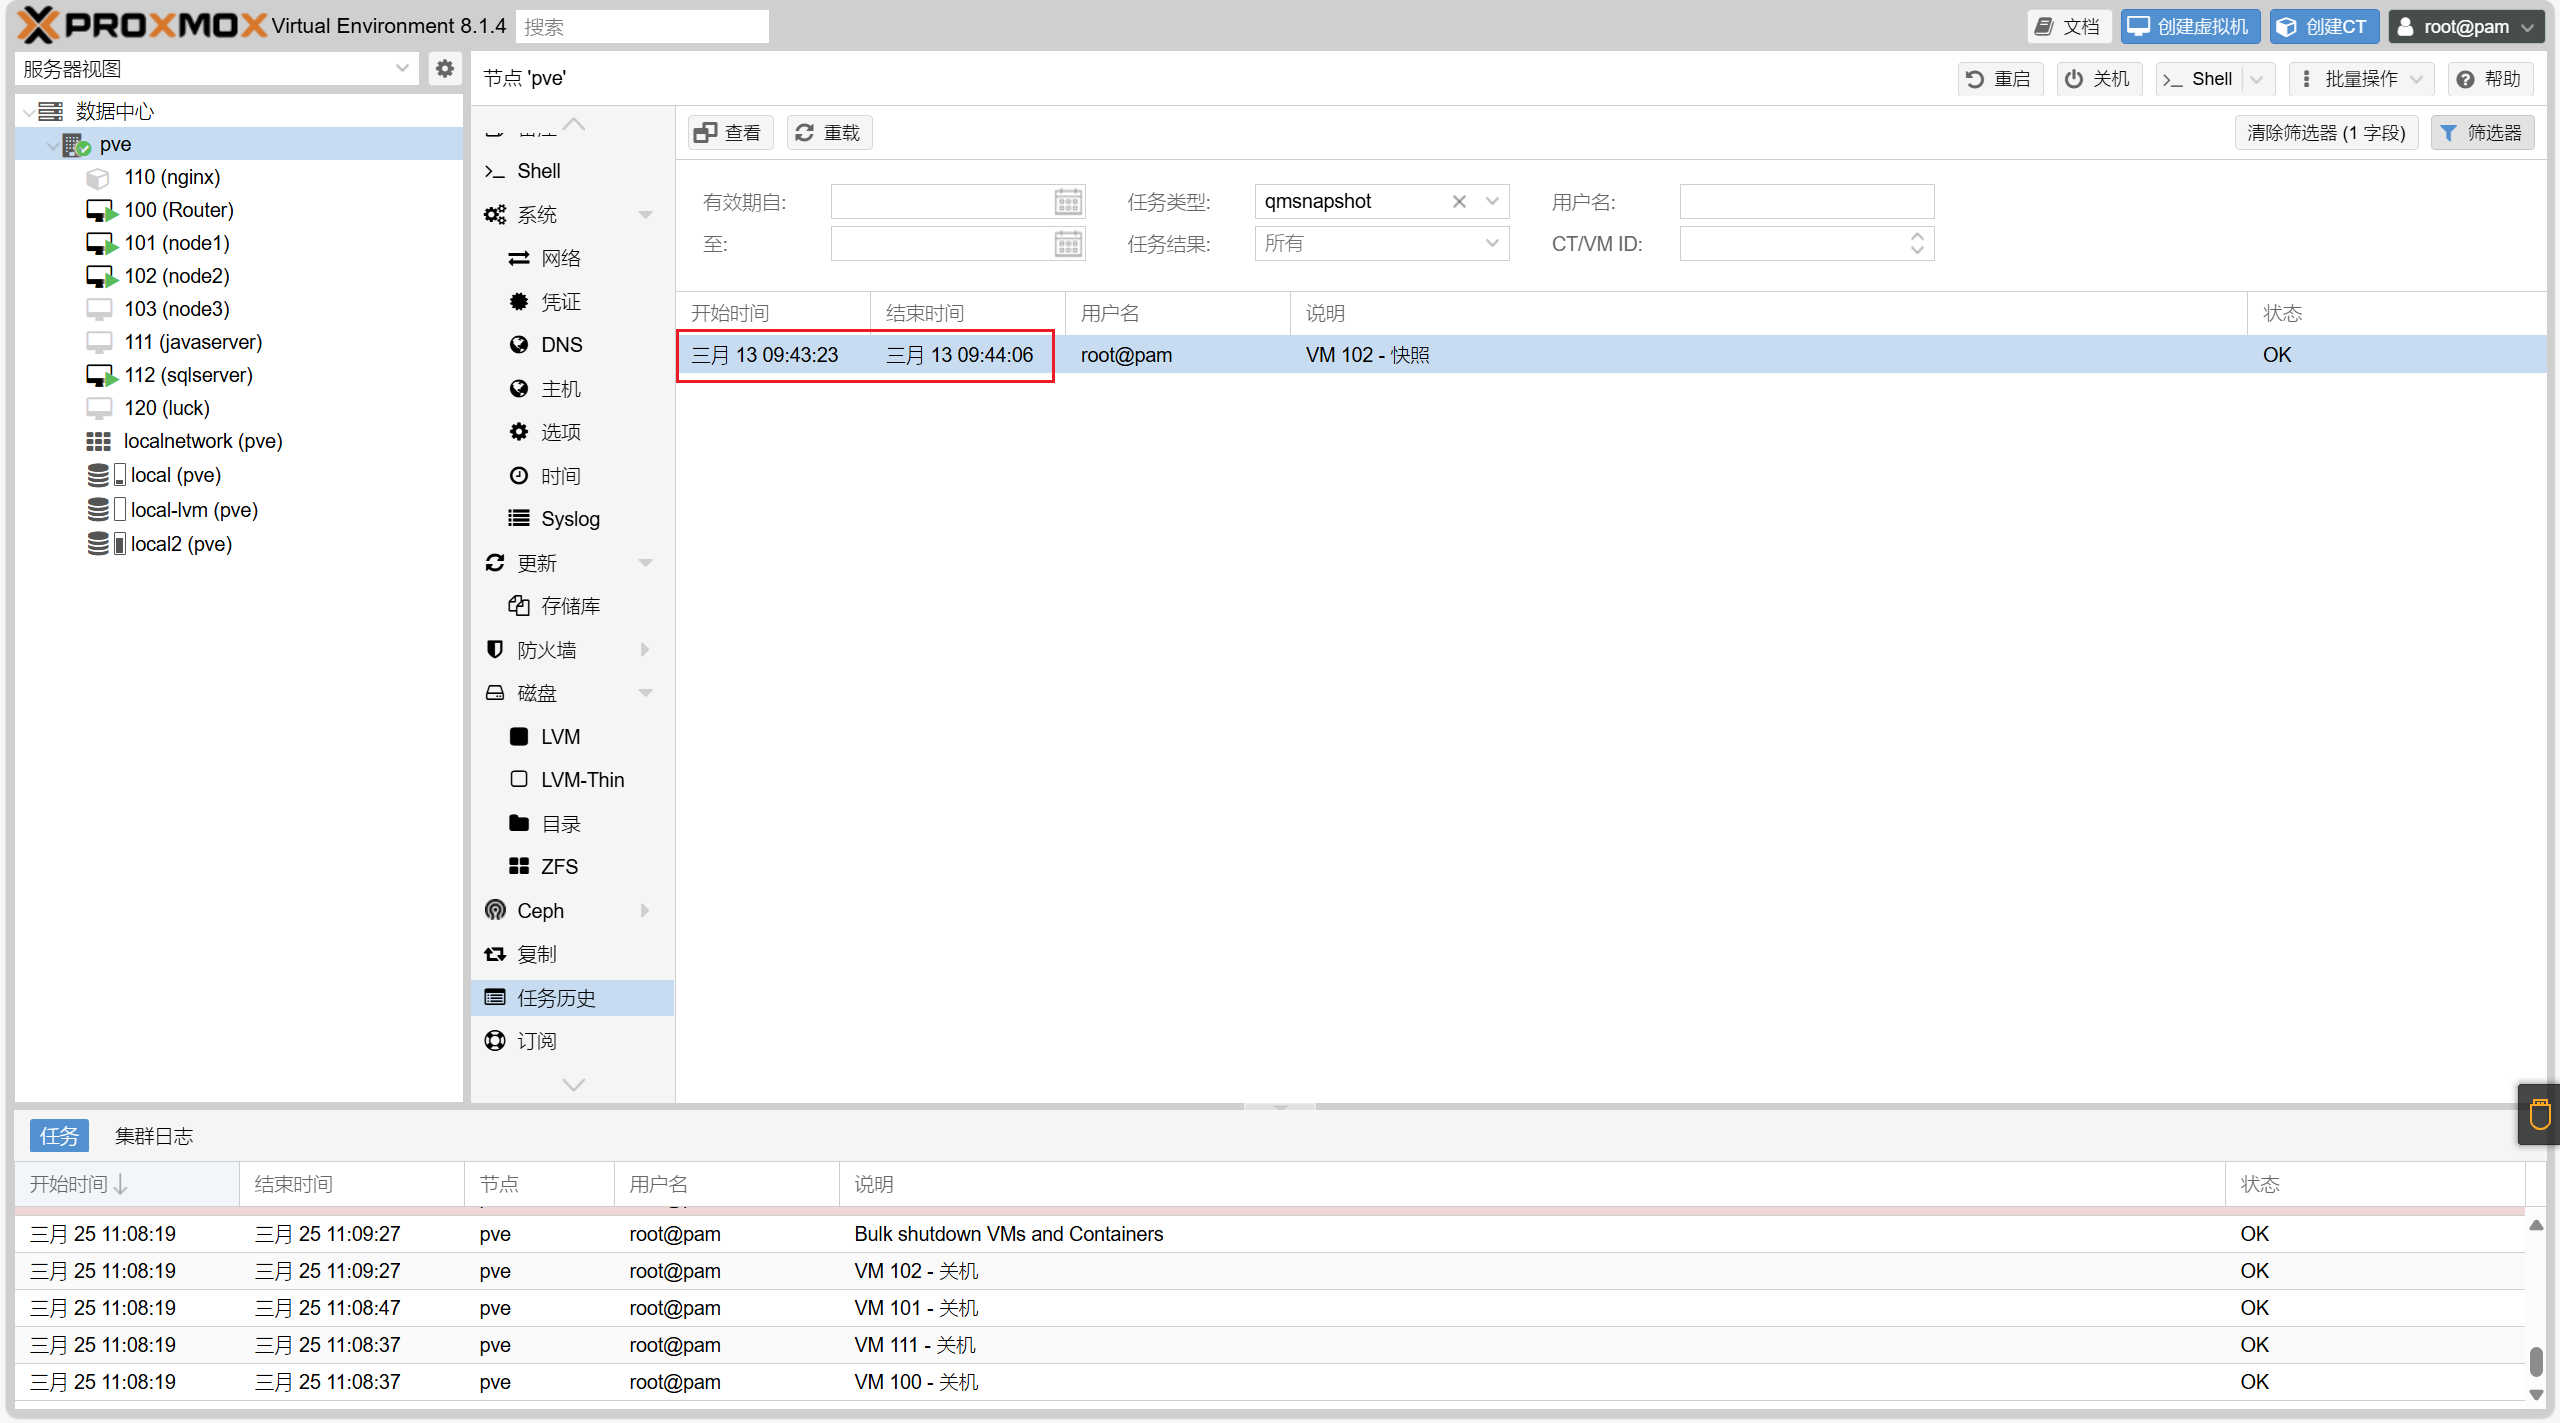Open the tree settings gear icon
This screenshot has height=1423, width=2560.
point(445,69)
